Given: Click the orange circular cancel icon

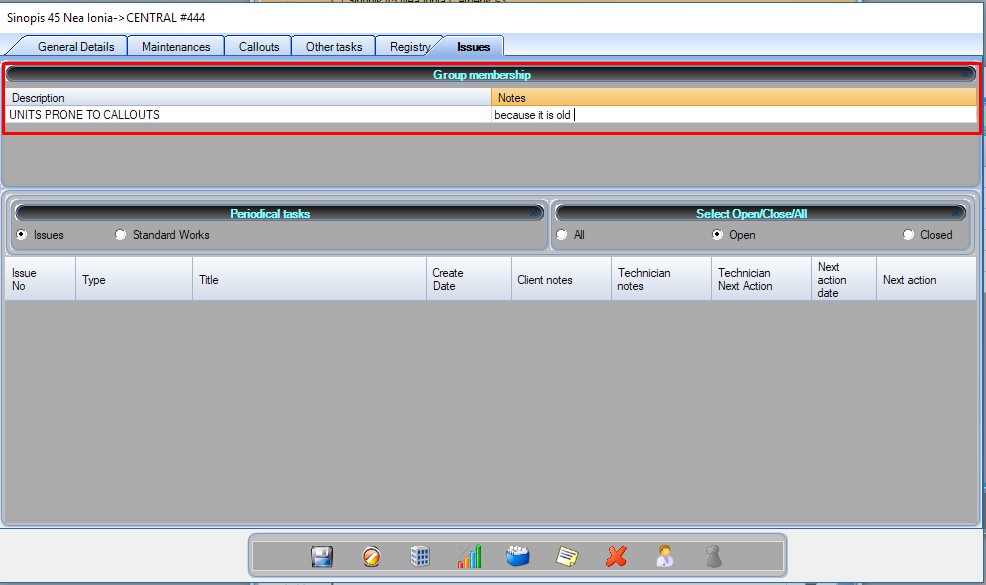Looking at the screenshot, I should (371, 556).
